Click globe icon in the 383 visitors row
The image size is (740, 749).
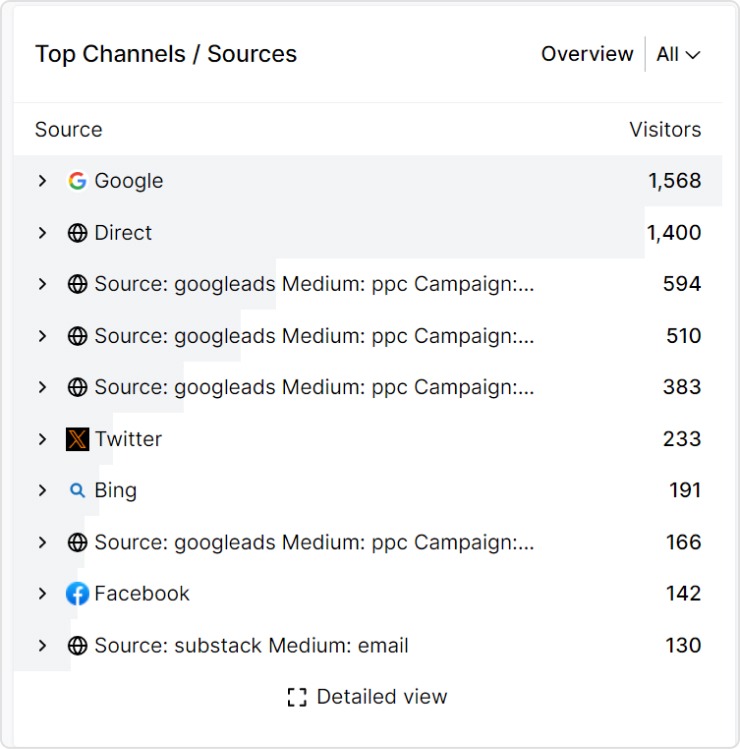[77, 387]
